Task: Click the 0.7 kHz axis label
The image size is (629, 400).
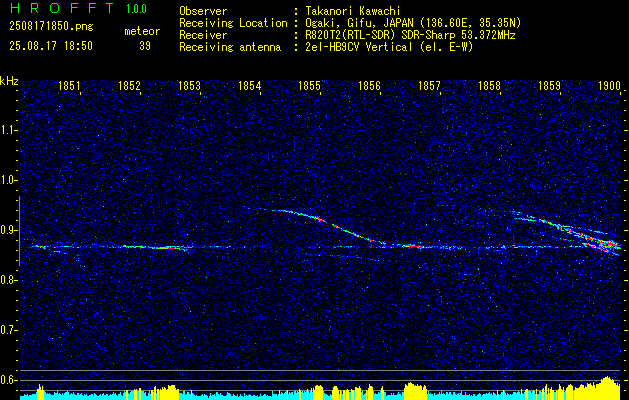Action: click(x=7, y=330)
